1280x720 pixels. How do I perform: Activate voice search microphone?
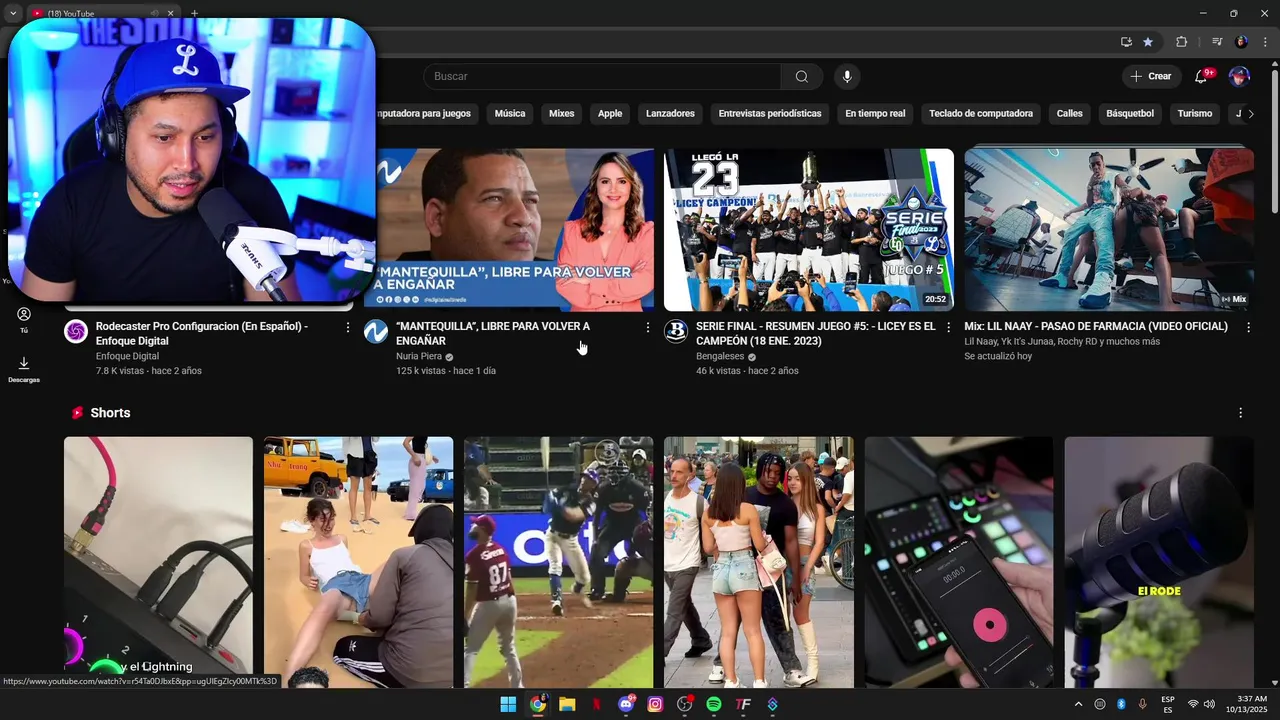pyautogui.click(x=847, y=77)
